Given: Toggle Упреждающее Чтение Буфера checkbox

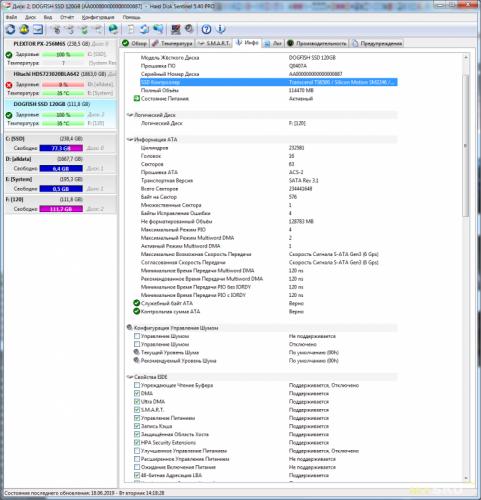Looking at the screenshot, I should point(137,385).
